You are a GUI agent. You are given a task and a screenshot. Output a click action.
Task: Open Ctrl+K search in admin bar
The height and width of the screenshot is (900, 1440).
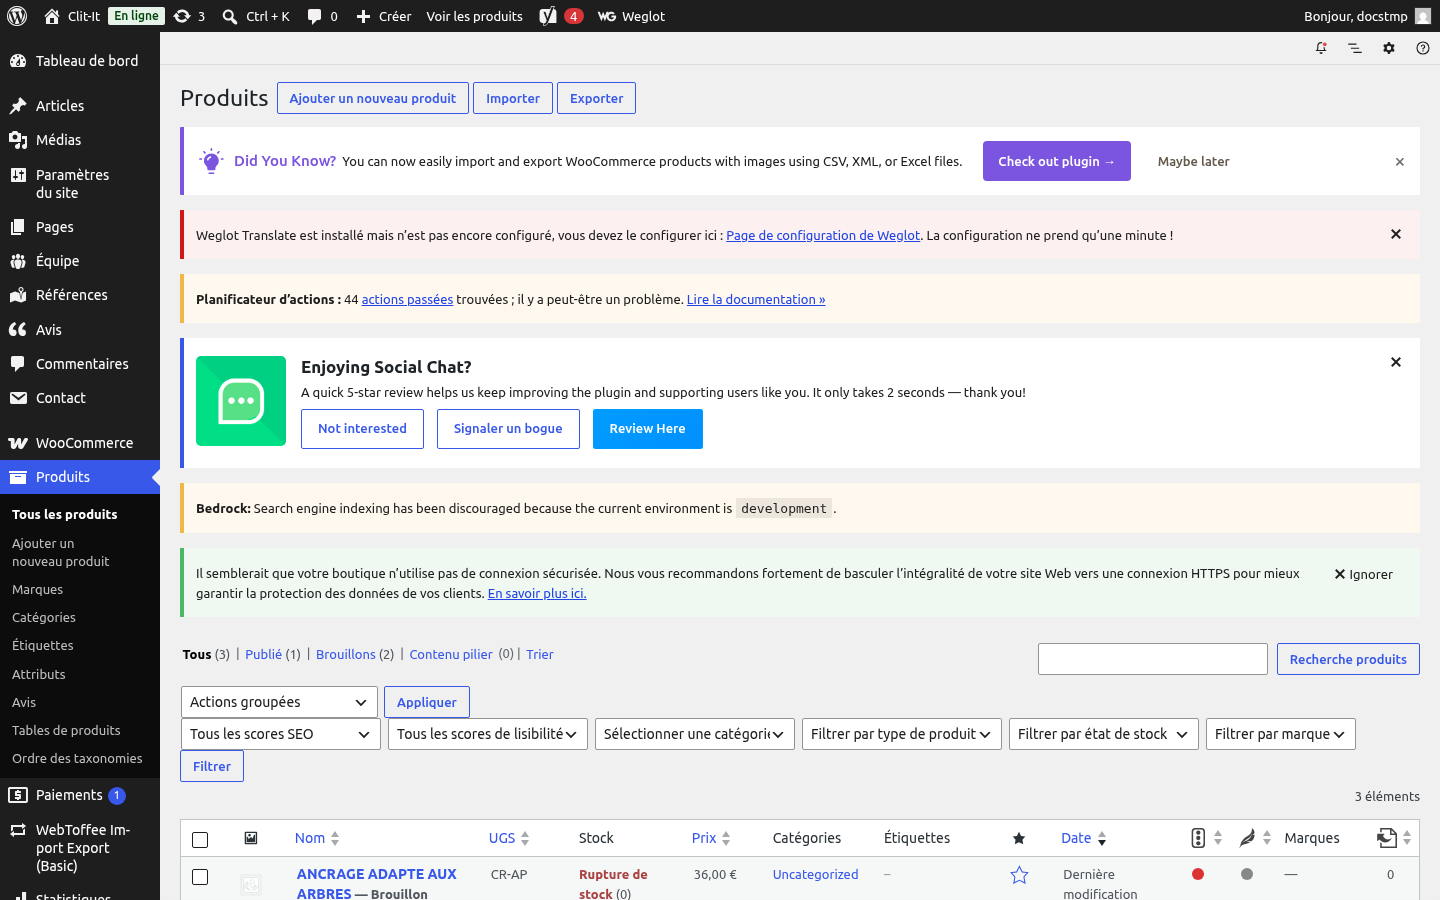pyautogui.click(x=256, y=16)
